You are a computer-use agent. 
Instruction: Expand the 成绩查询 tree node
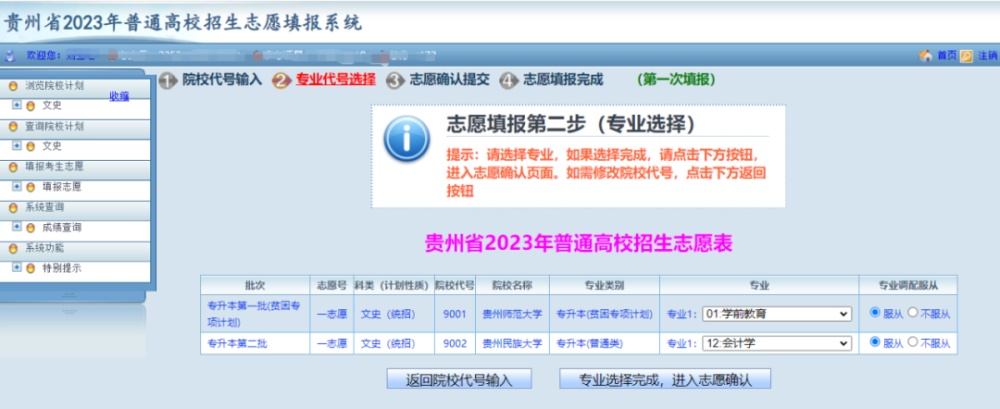pos(17,227)
